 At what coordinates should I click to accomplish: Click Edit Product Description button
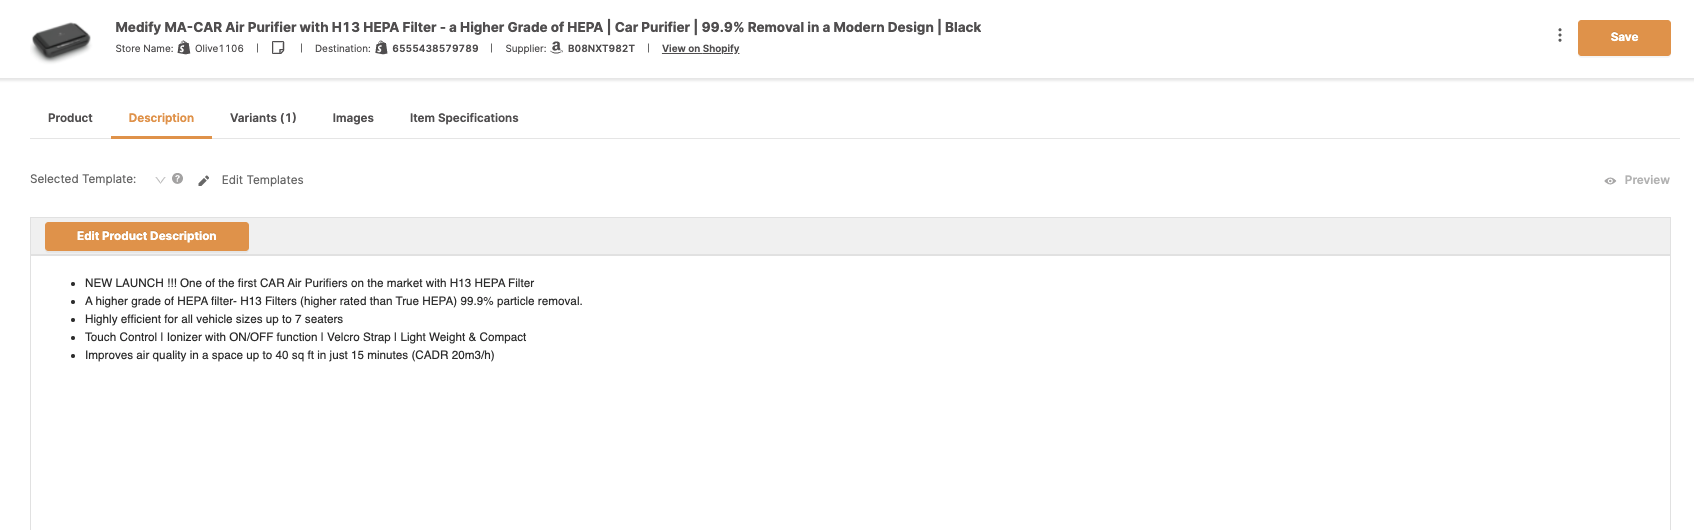(x=147, y=236)
